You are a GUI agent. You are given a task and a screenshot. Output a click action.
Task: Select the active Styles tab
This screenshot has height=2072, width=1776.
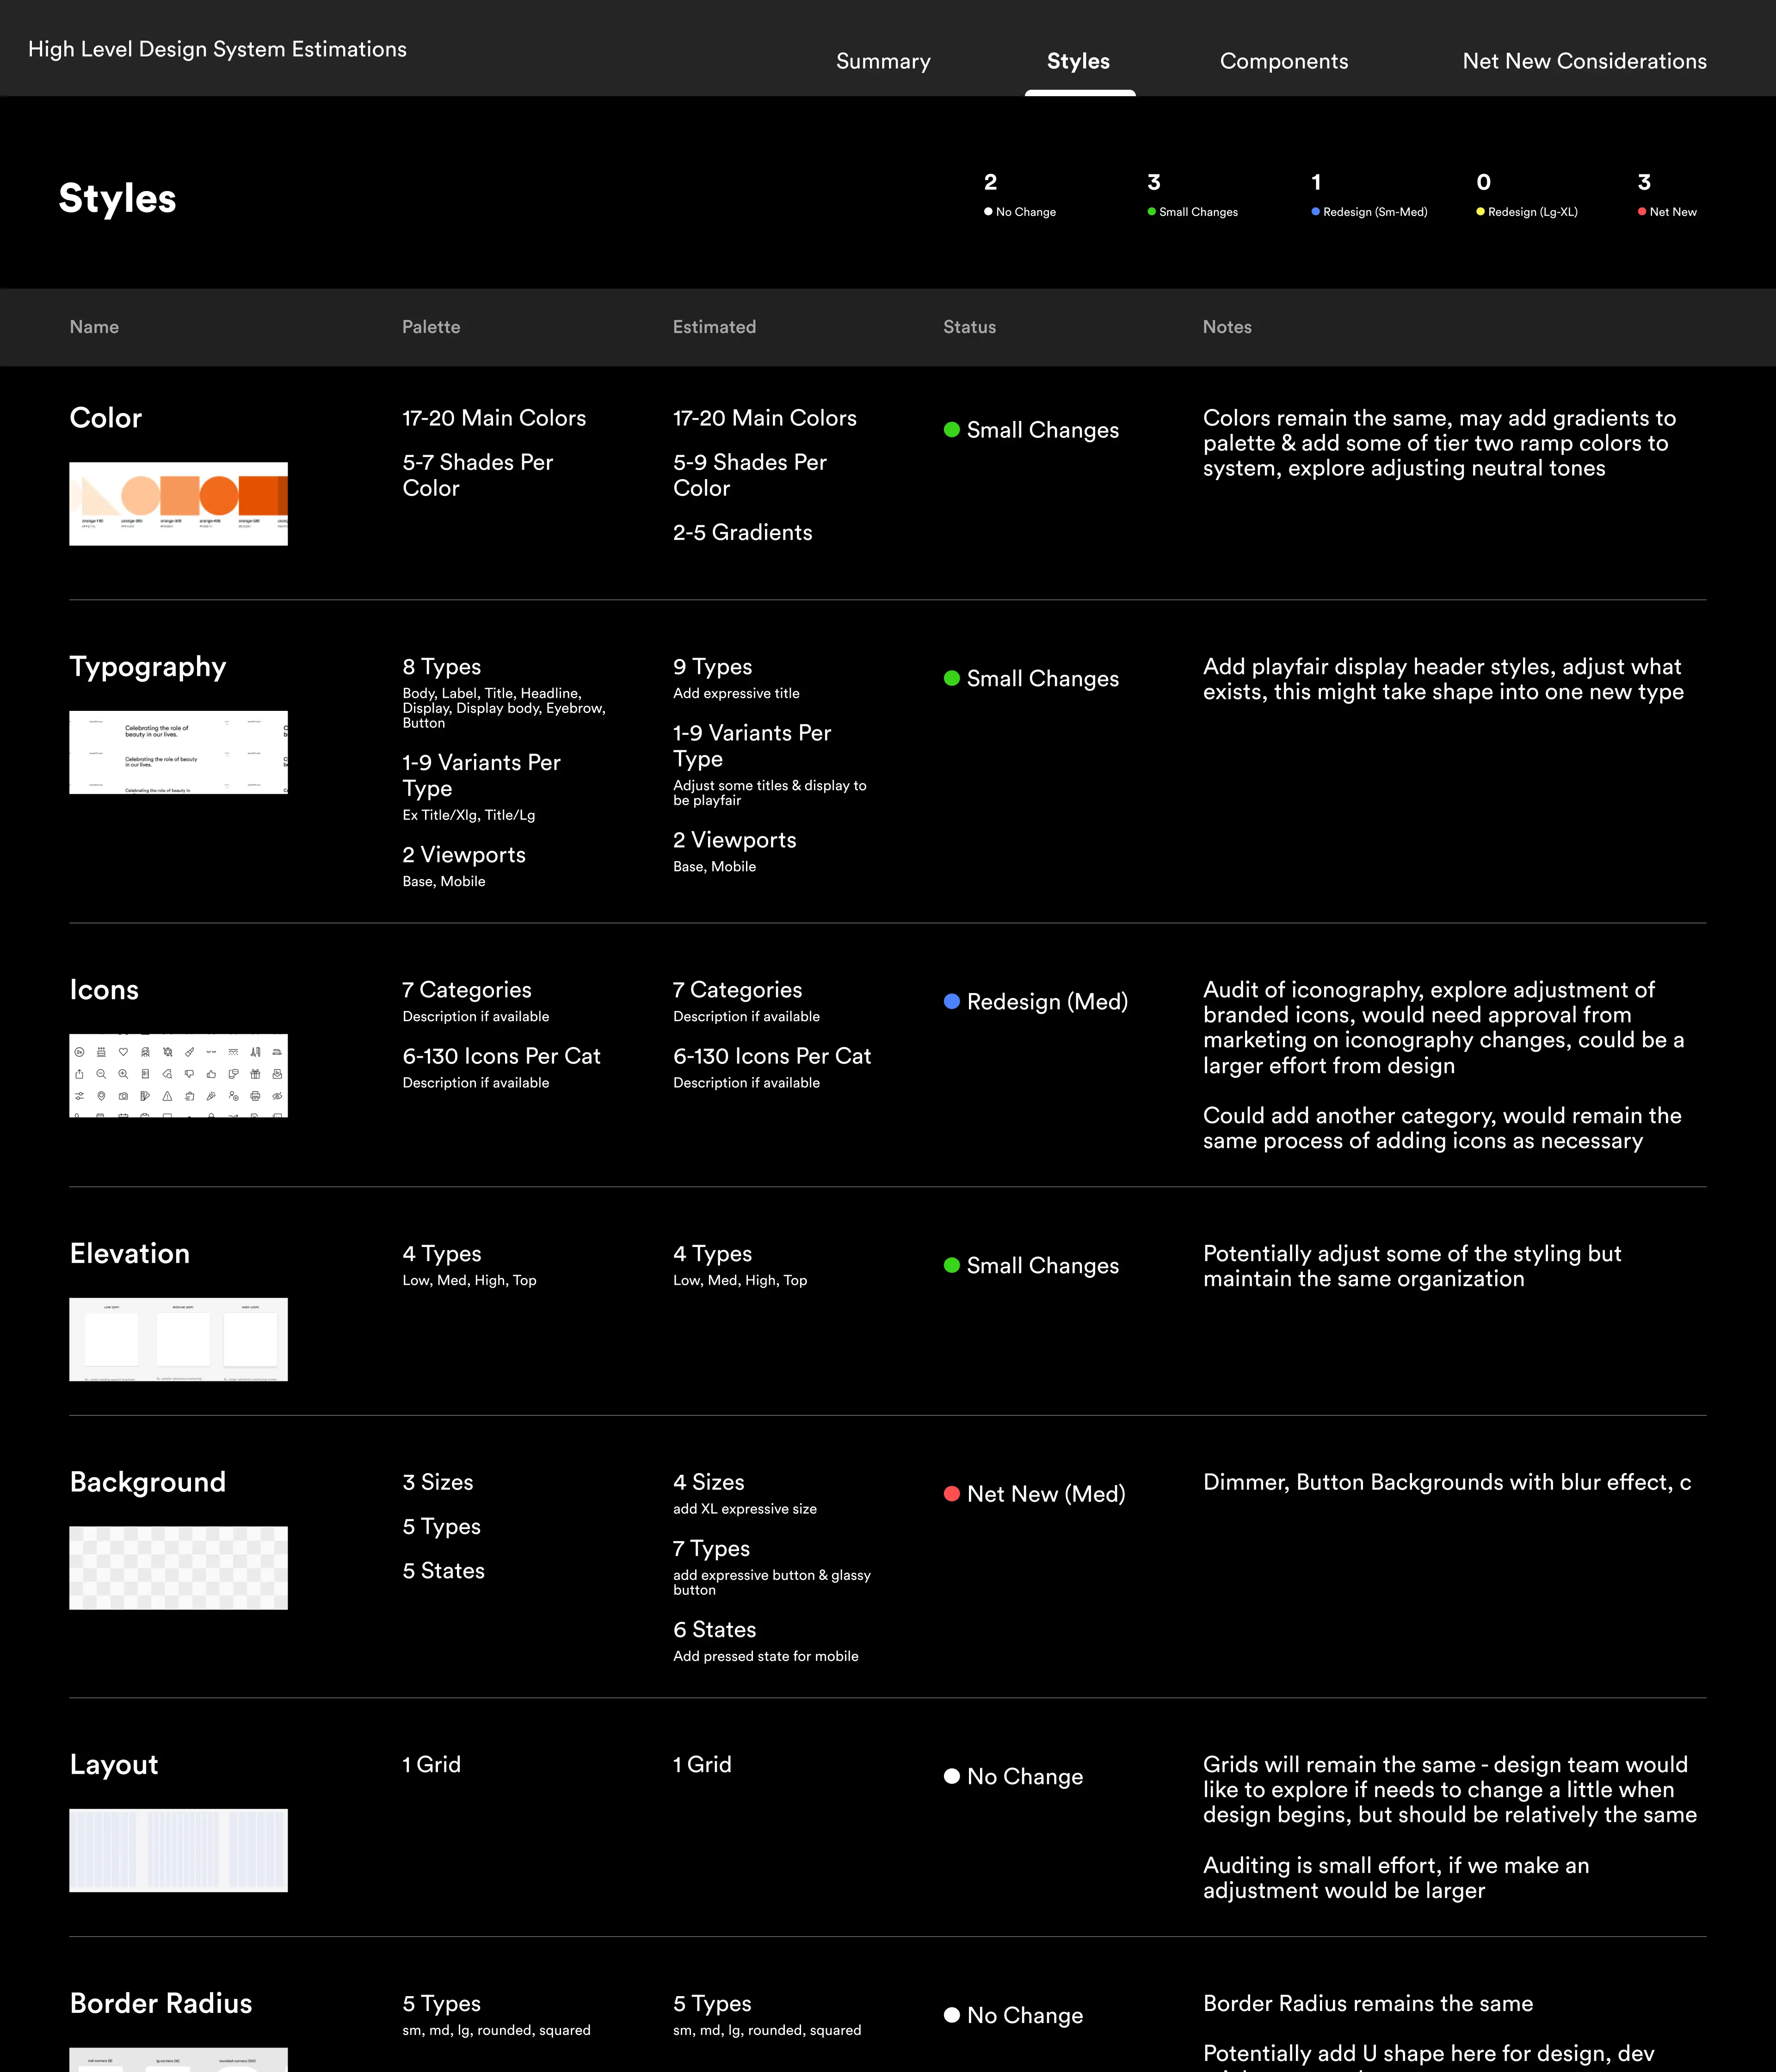1078,61
